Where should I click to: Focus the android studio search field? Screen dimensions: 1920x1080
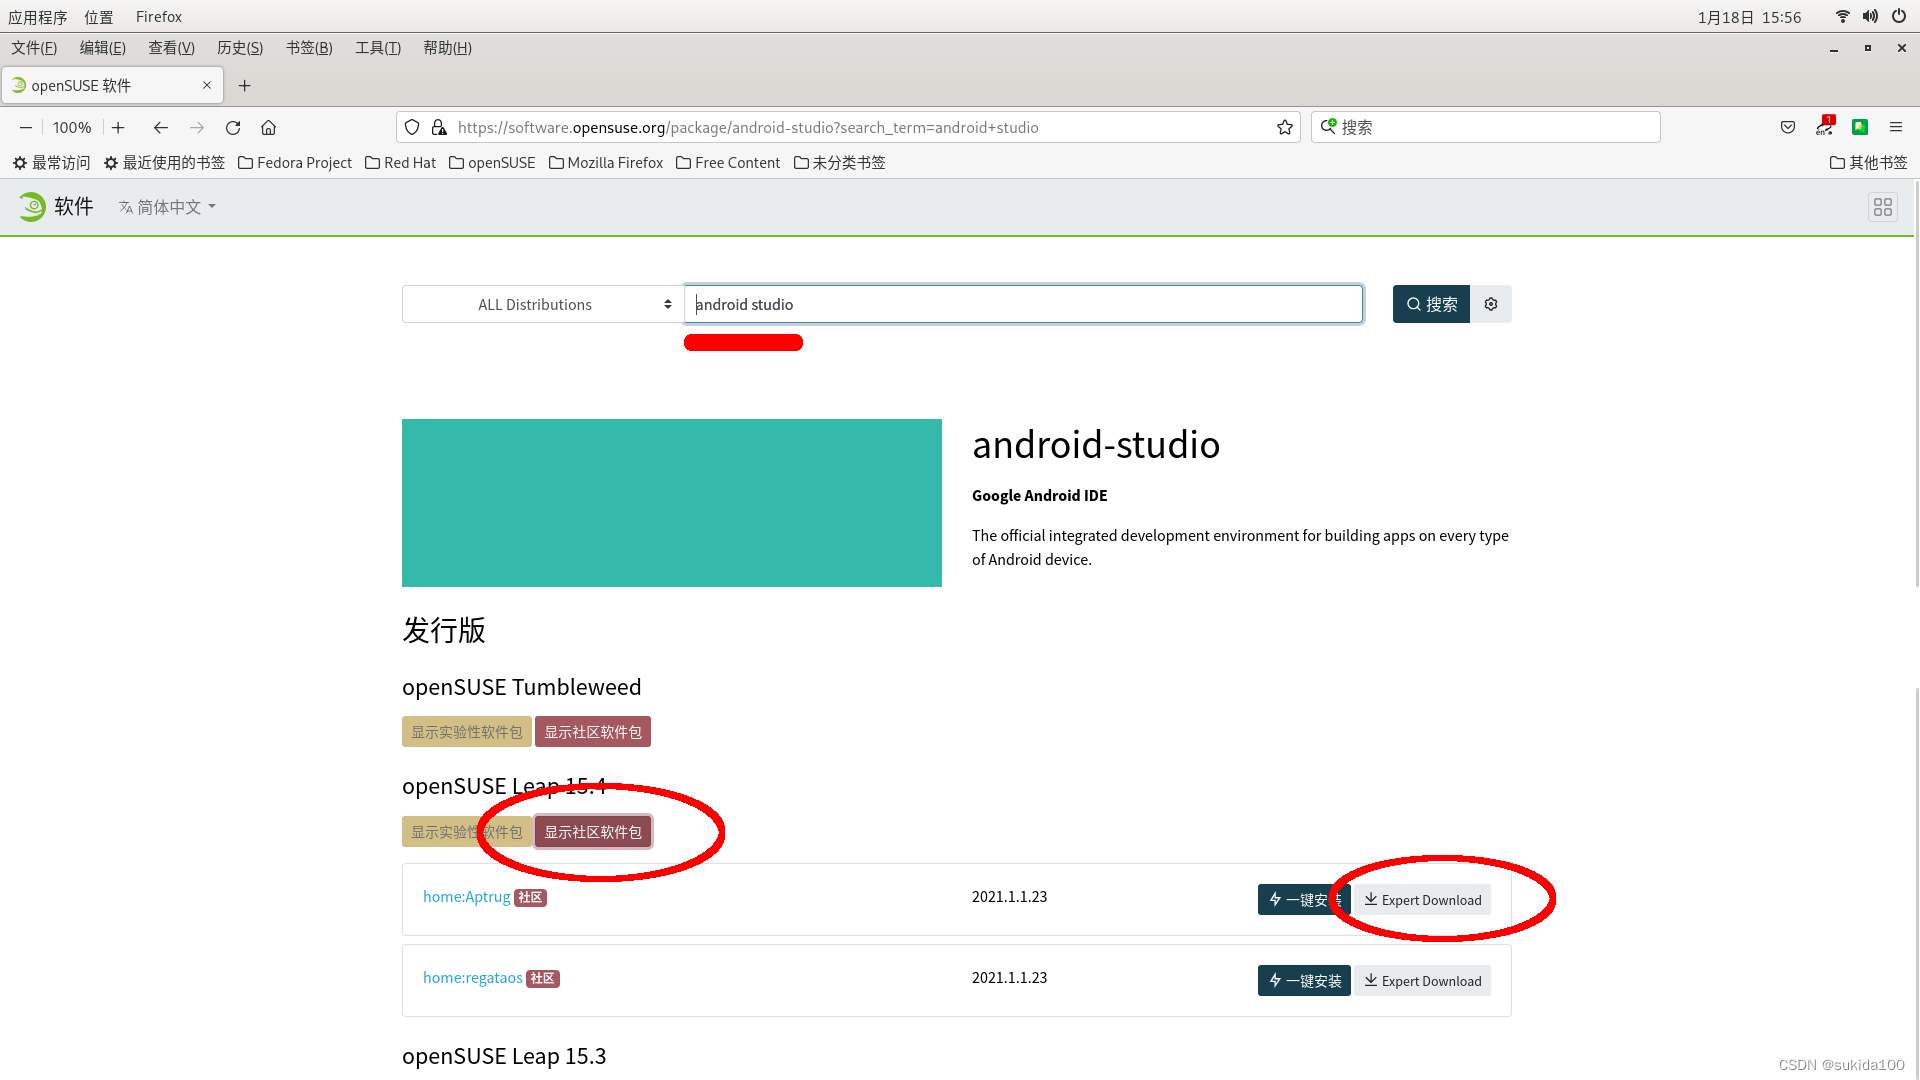pos(1023,304)
